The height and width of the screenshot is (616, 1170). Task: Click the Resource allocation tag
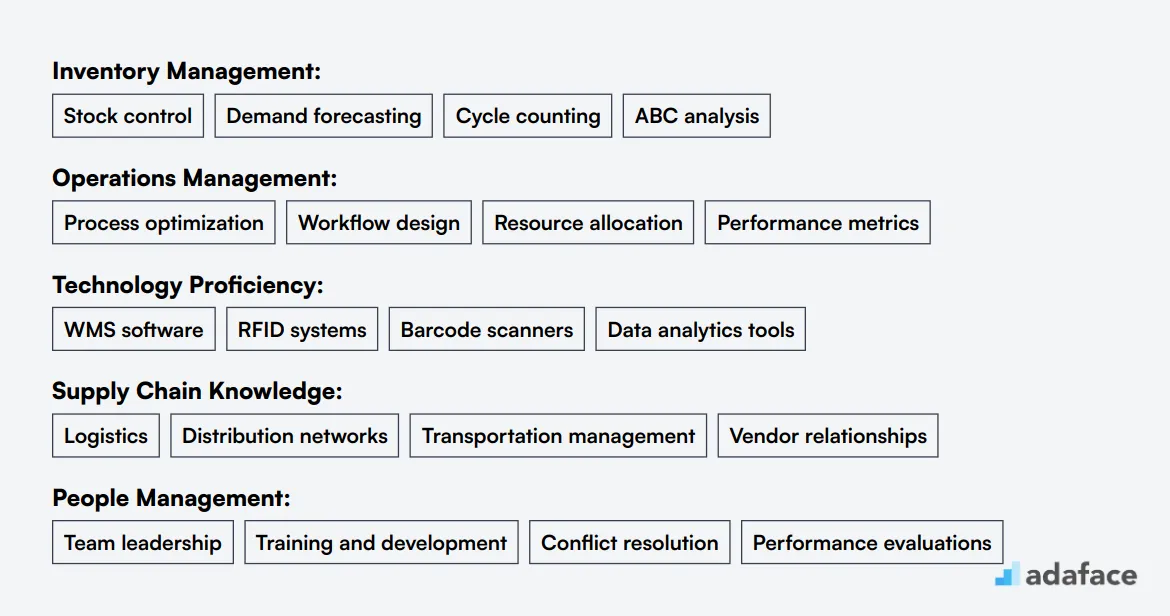tap(588, 222)
